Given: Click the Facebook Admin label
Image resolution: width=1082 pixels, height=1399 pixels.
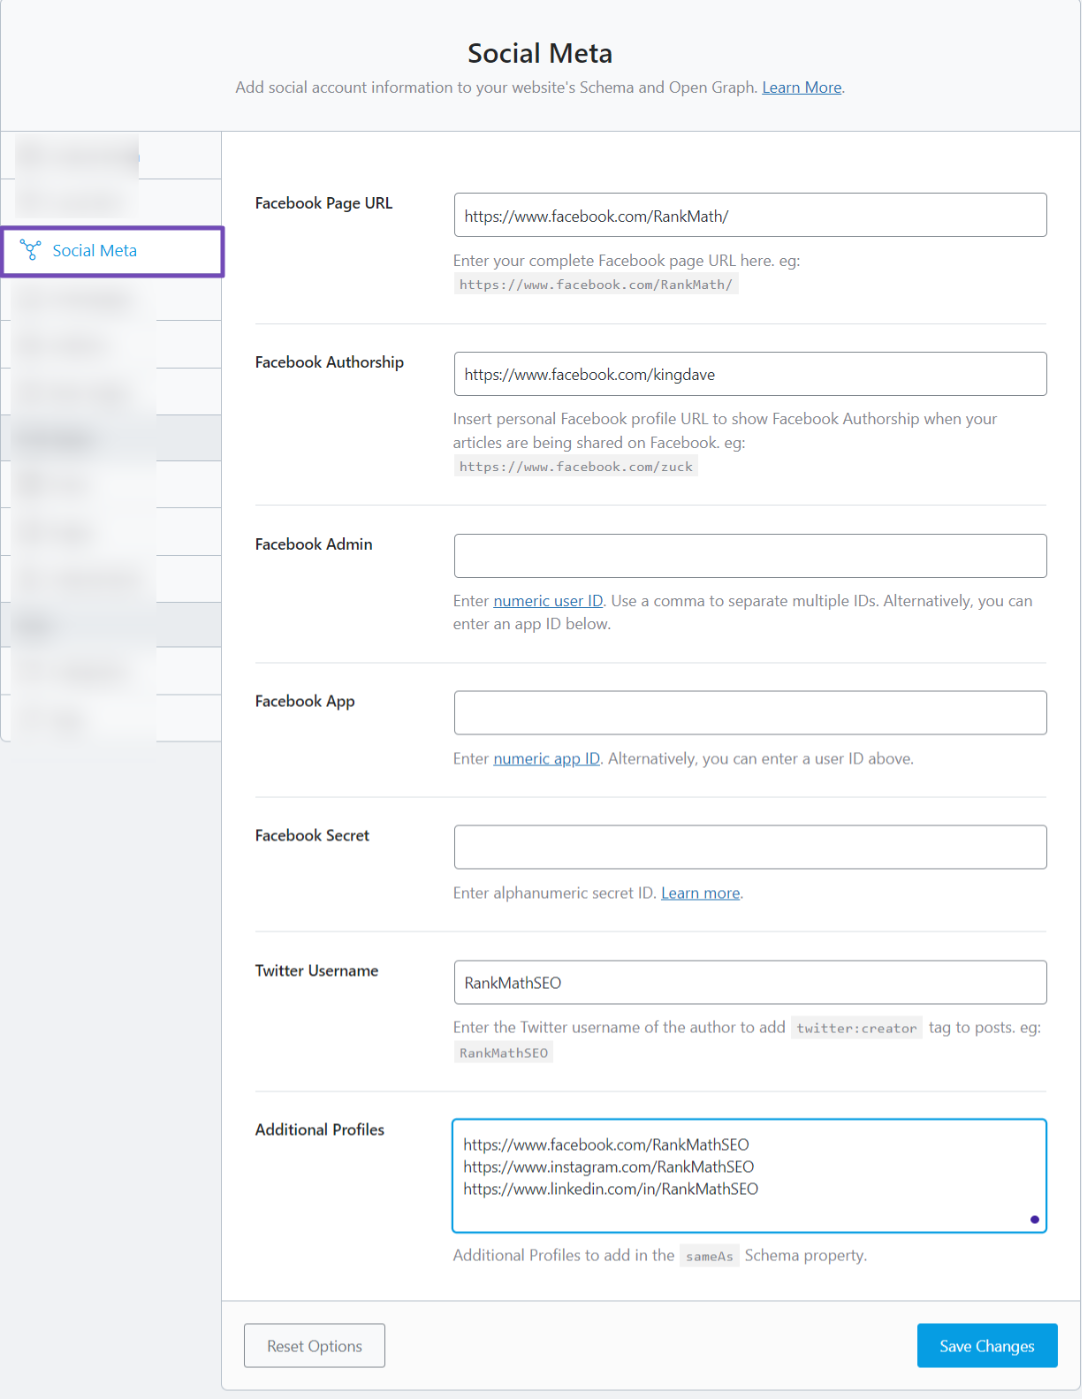Looking at the screenshot, I should 313,544.
